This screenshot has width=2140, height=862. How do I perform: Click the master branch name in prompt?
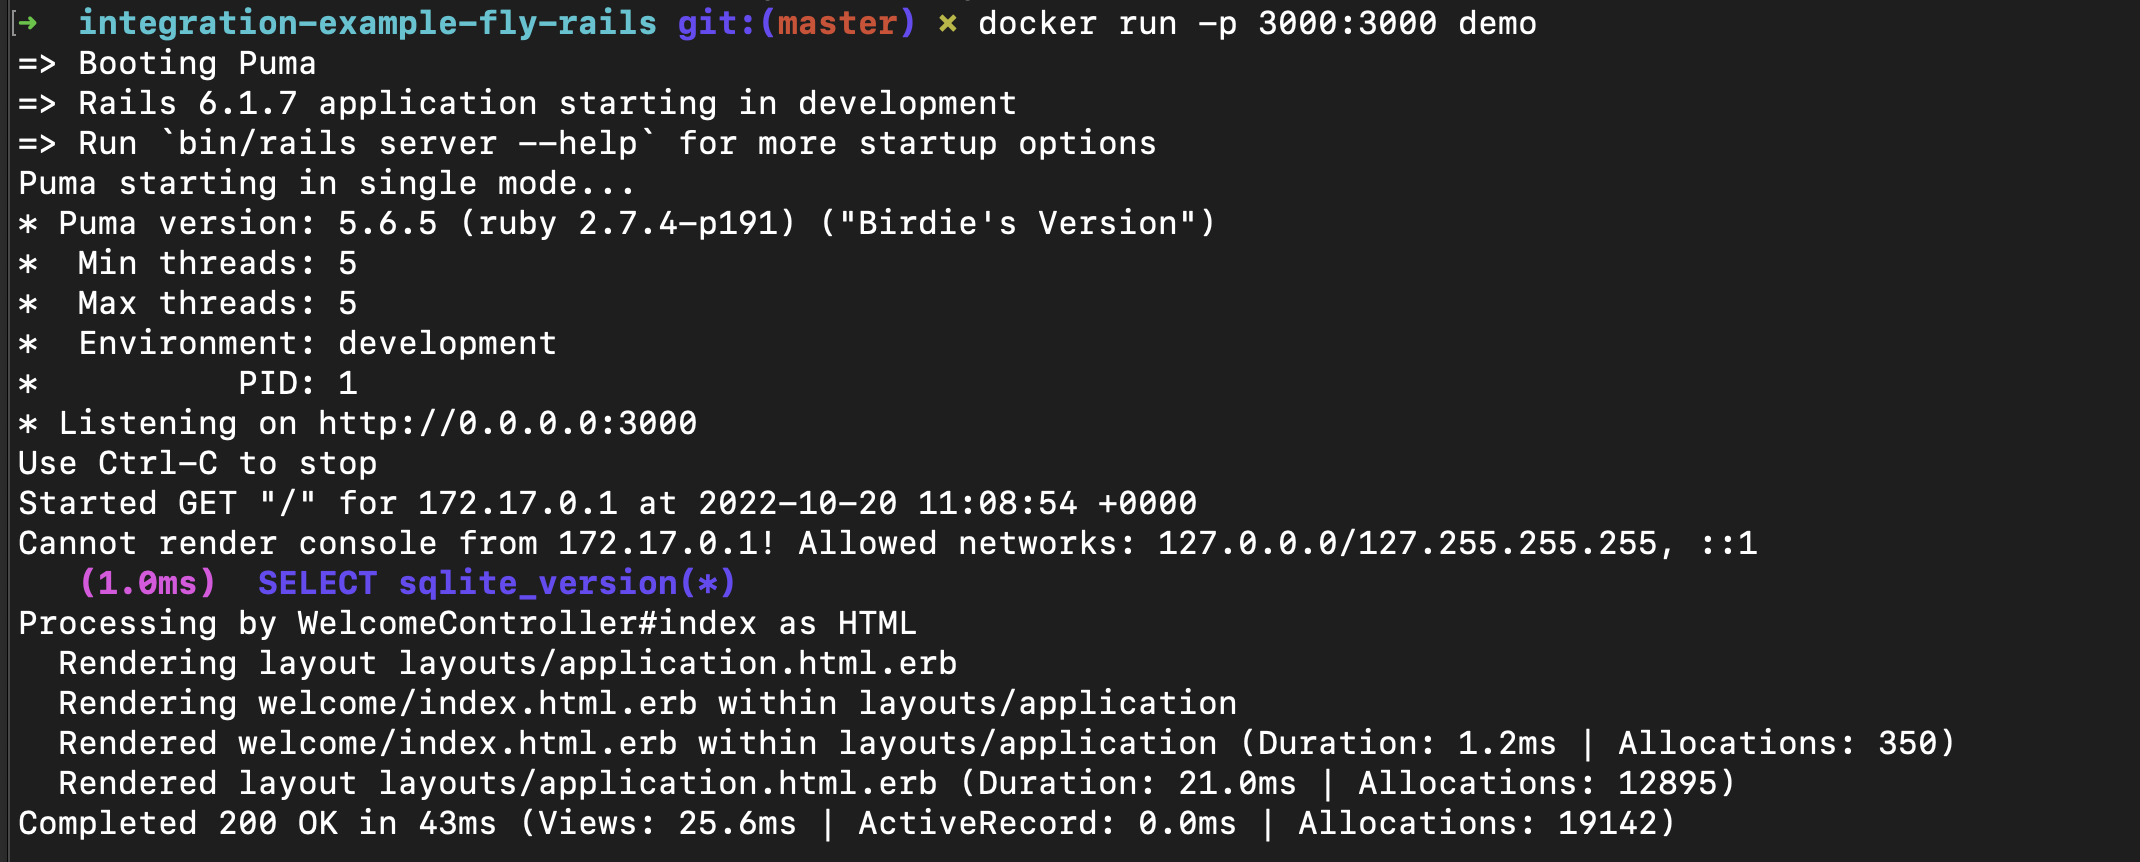(837, 23)
